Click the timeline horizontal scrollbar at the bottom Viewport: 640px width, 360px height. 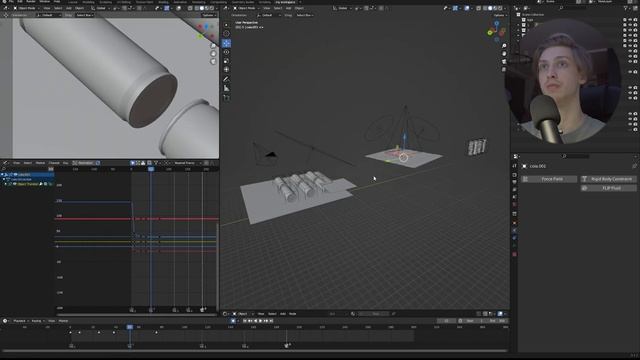click(x=254, y=350)
